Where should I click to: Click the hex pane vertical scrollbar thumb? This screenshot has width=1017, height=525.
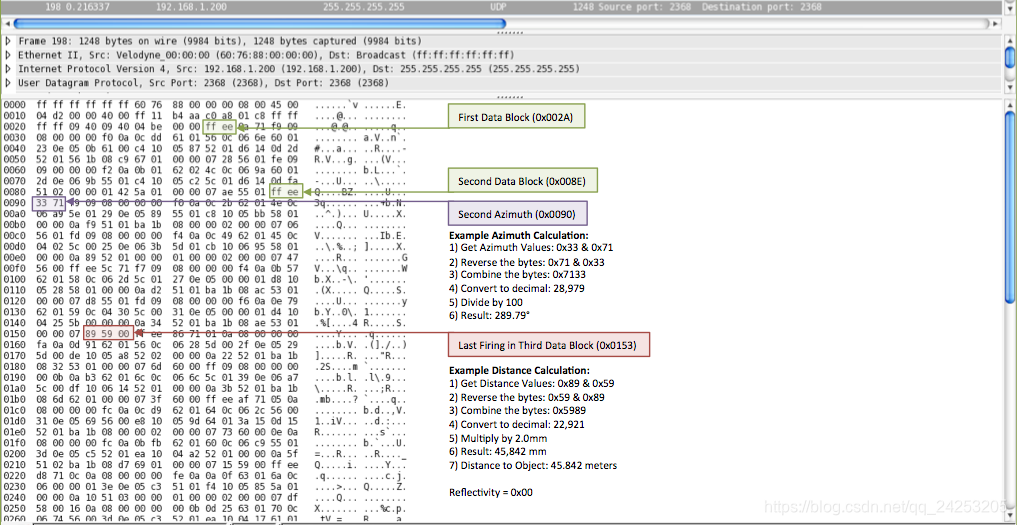[1010, 206]
